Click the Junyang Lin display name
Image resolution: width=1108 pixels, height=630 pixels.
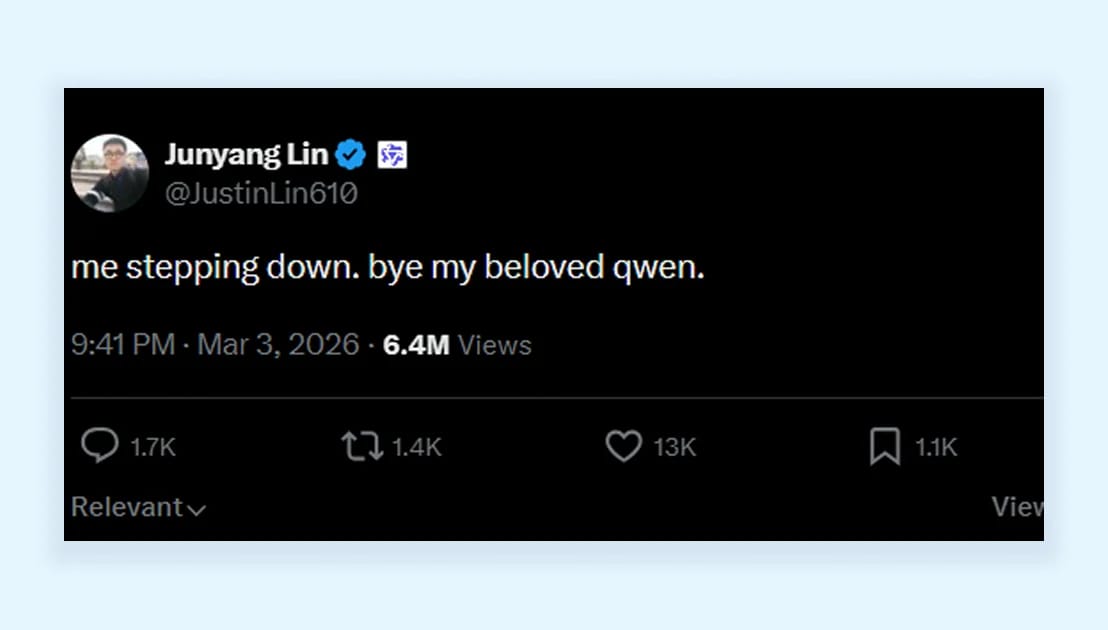(x=246, y=155)
